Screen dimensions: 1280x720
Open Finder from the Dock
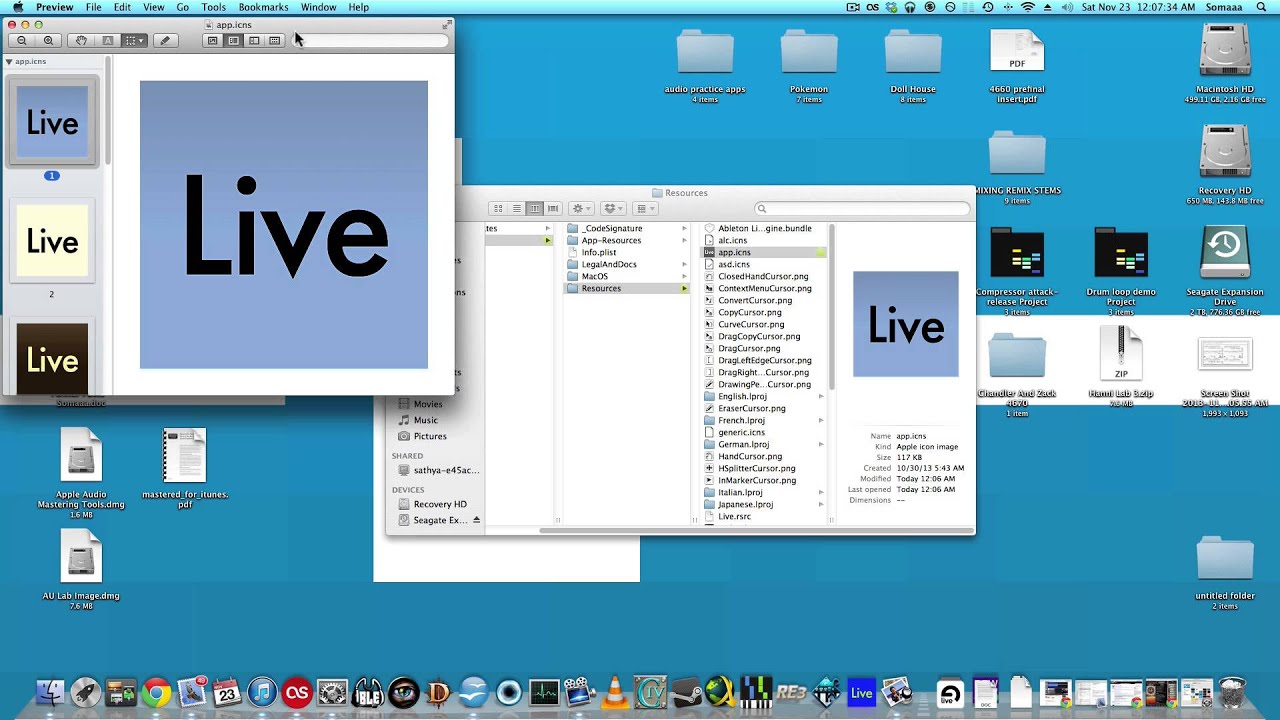50,692
